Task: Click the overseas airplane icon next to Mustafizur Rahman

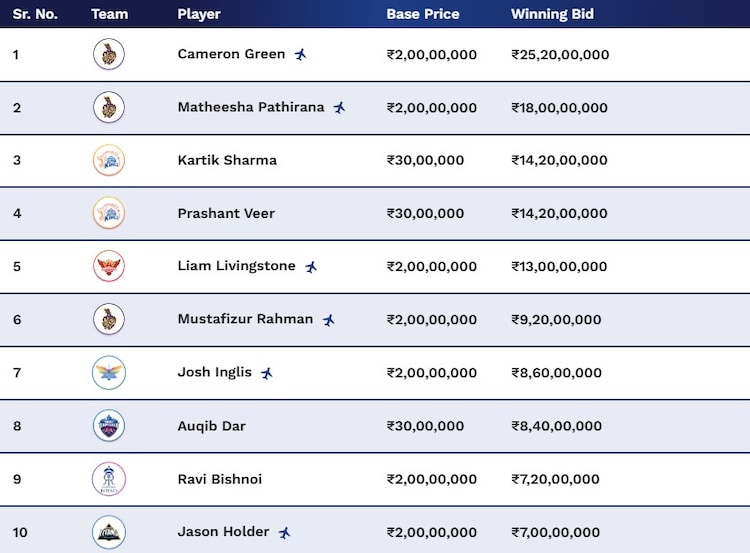Action: tap(328, 320)
